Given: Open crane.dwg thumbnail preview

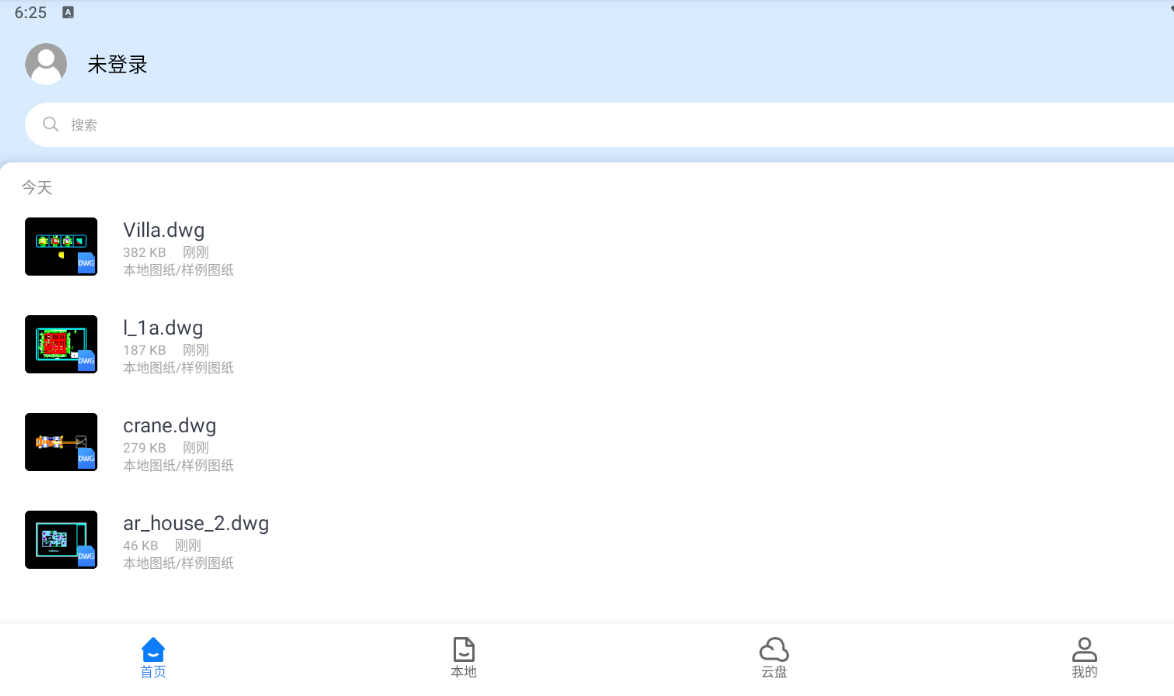Looking at the screenshot, I should tap(61, 442).
